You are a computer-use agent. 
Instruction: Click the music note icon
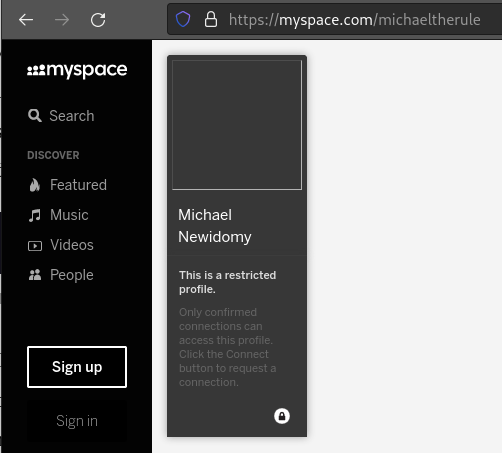pyautogui.click(x=35, y=215)
